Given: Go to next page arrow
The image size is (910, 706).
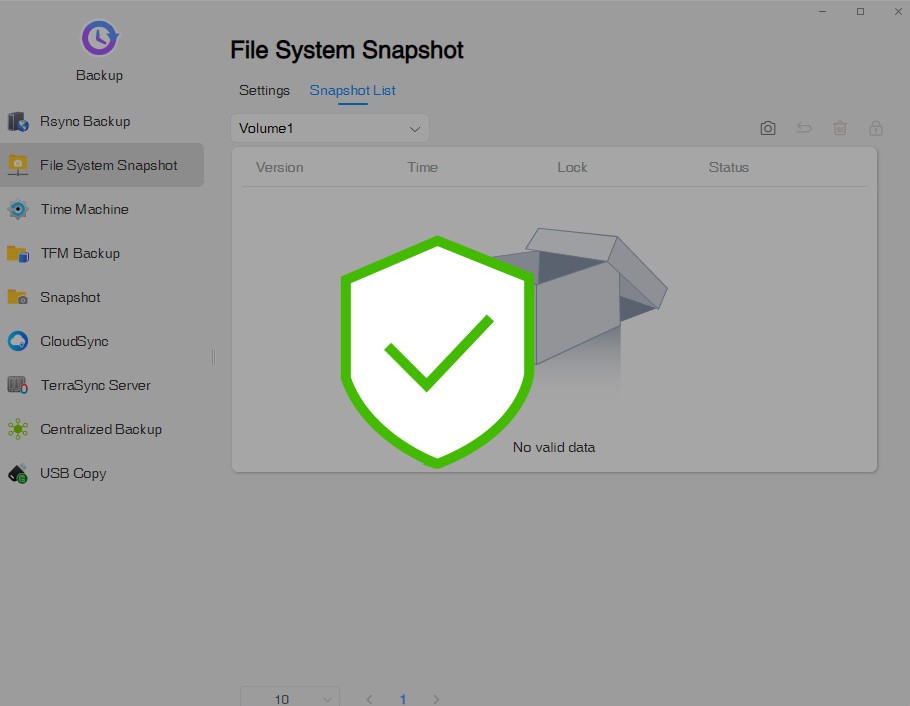Looking at the screenshot, I should pyautogui.click(x=436, y=699).
